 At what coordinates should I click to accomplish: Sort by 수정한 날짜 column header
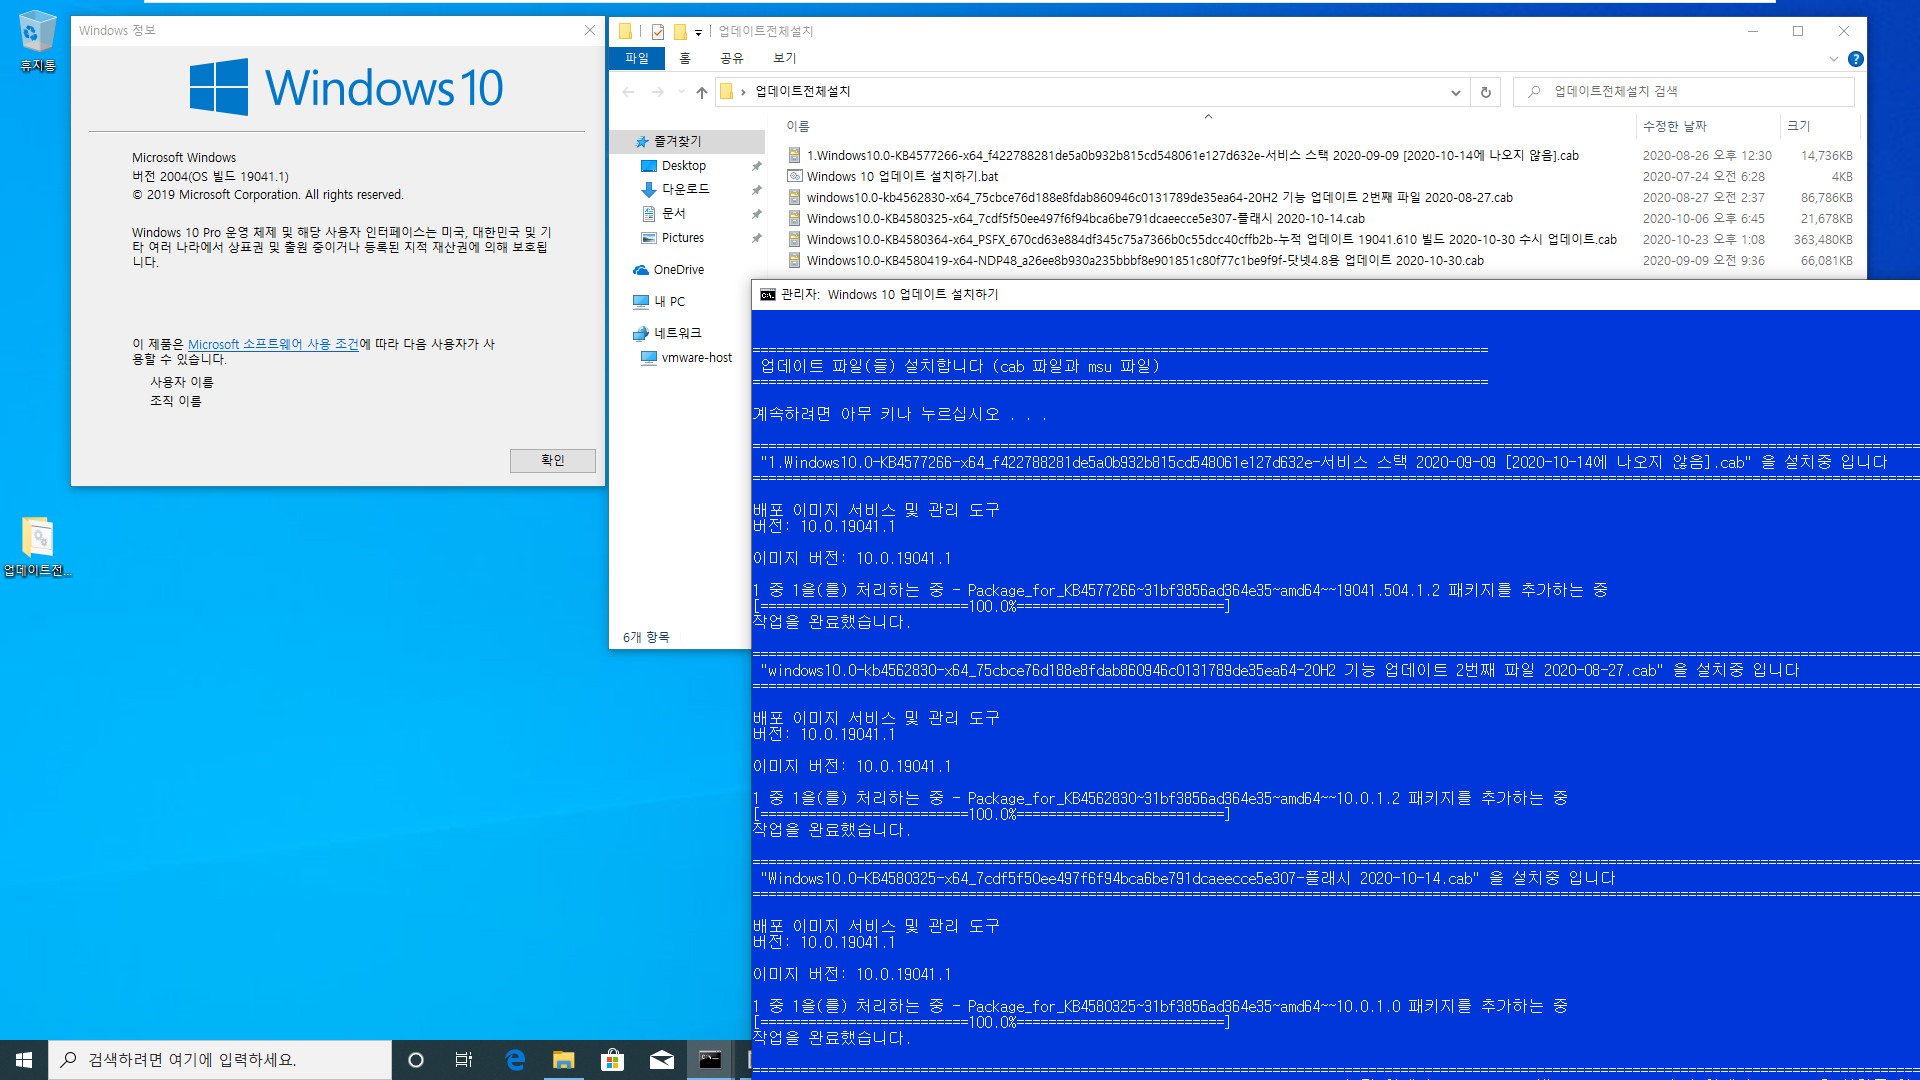coord(1675,126)
